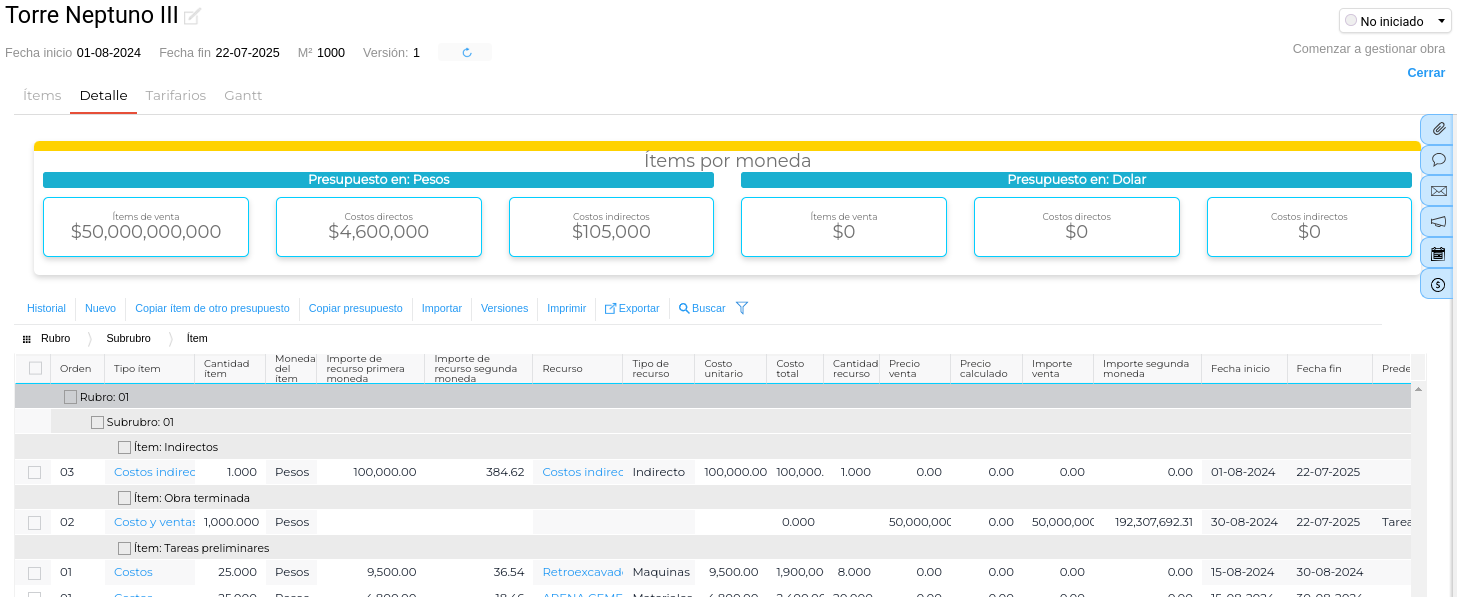Image resolution: width=1457 pixels, height=597 pixels.
Task: Click the grouping grid icon beside Rubro
Action: pos(26,339)
